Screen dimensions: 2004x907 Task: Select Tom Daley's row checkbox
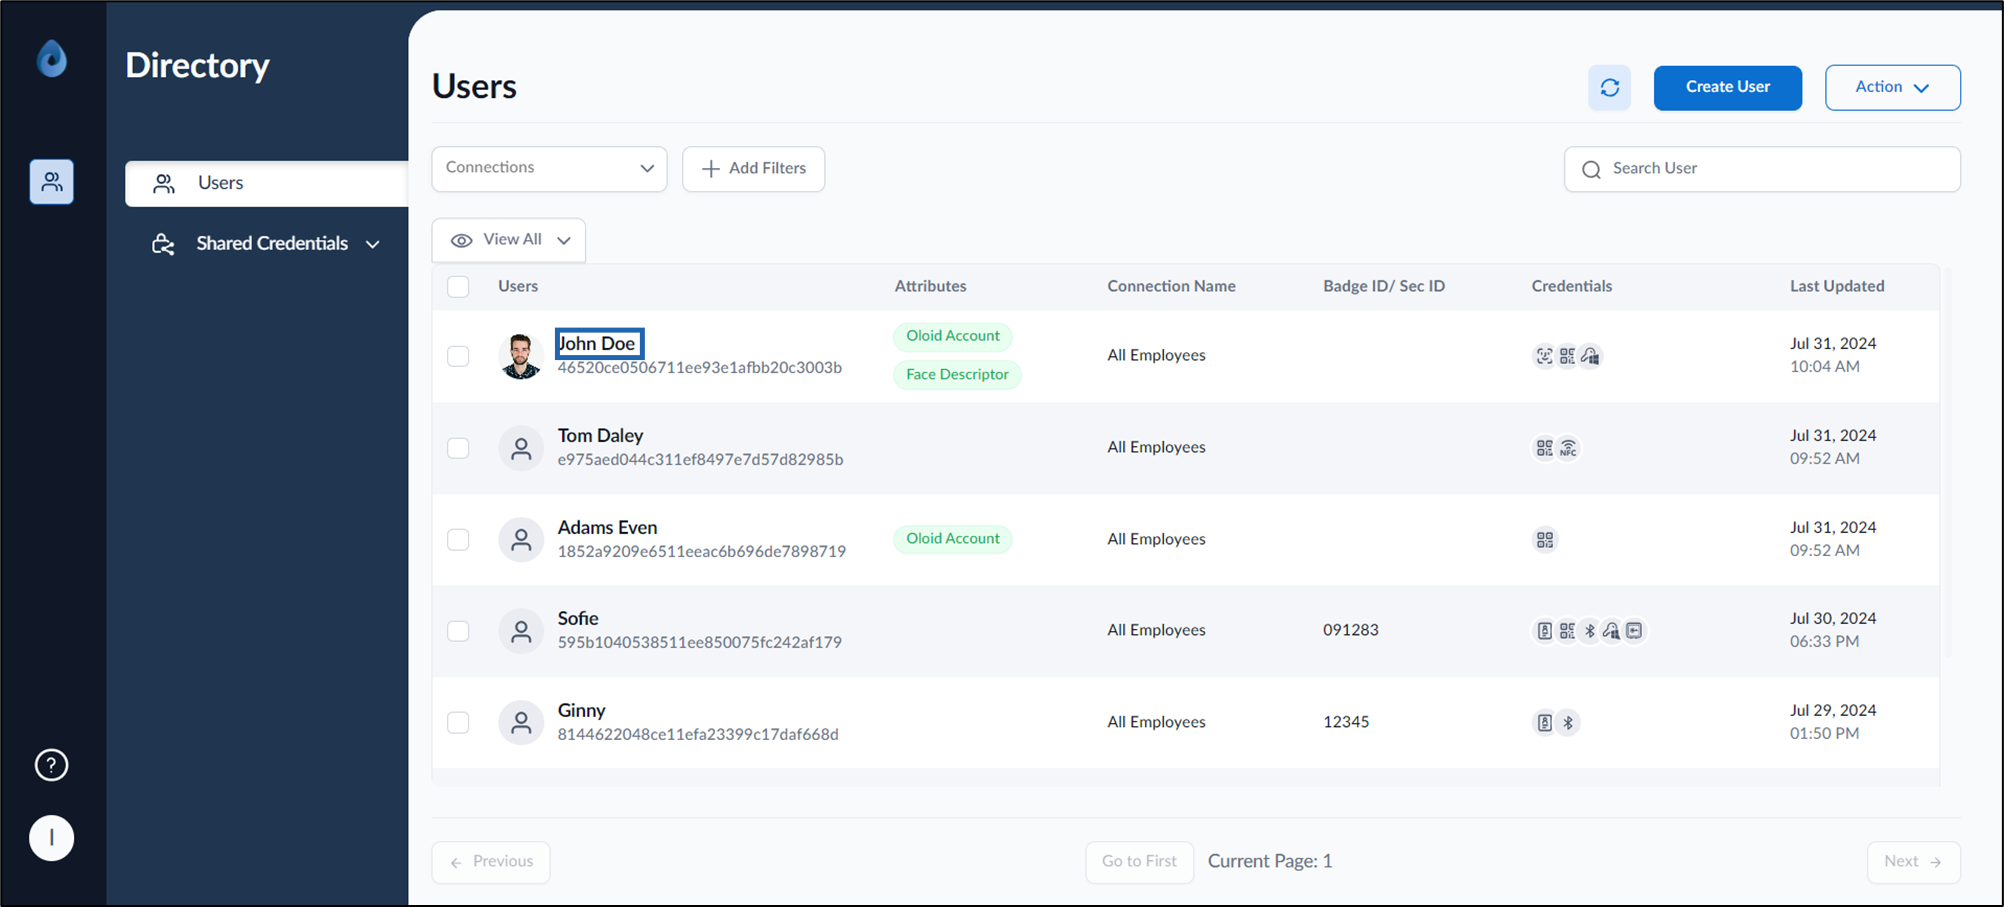[458, 448]
